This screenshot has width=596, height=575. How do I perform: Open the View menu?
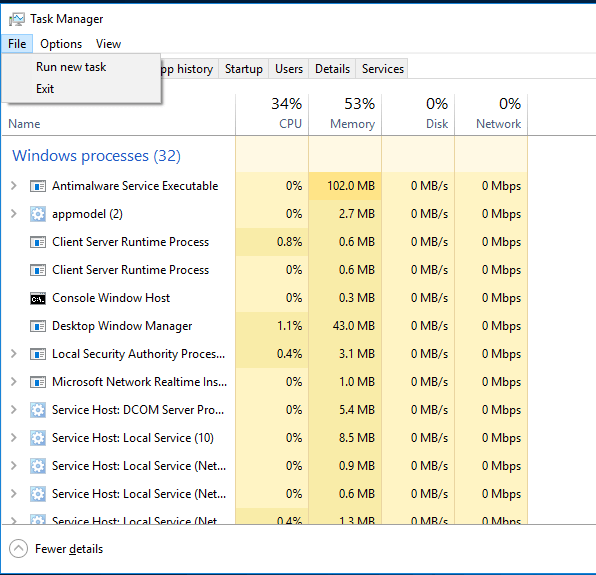108,44
